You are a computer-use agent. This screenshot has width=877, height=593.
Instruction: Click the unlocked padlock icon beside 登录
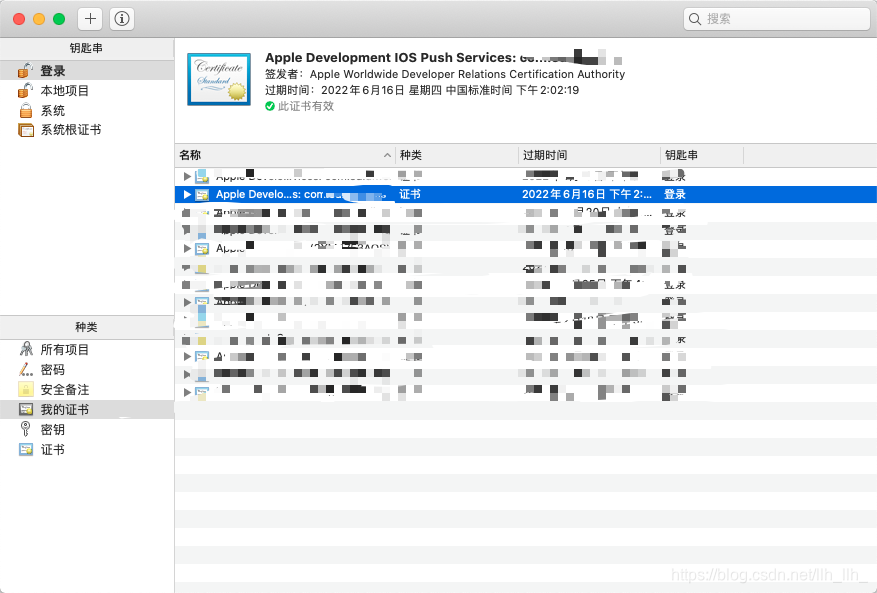click(25, 70)
